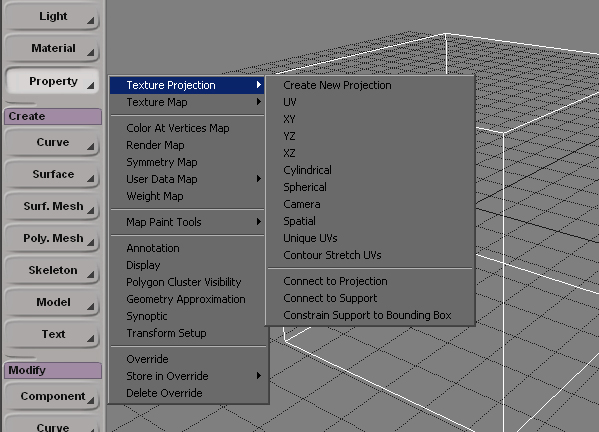This screenshot has height=432, width=599.
Task: Choose Synoptic property
Action: coord(187,316)
